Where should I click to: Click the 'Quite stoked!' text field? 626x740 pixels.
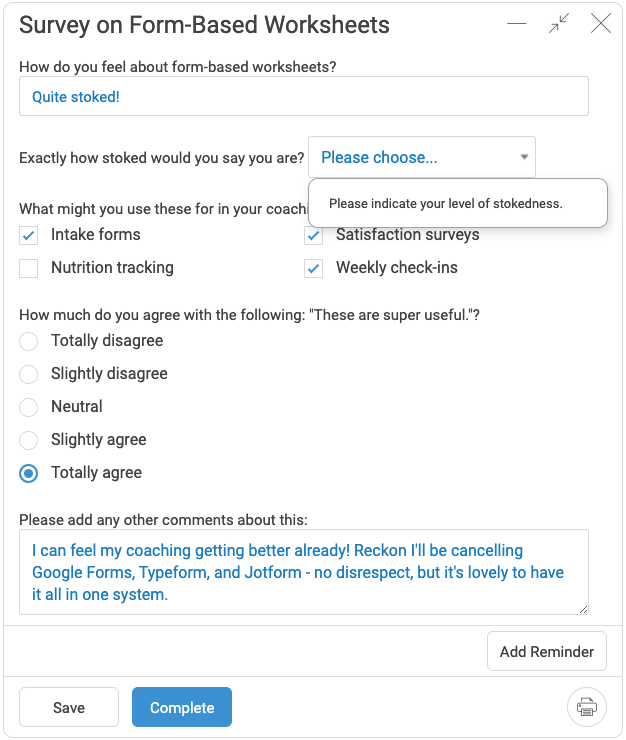[304, 96]
